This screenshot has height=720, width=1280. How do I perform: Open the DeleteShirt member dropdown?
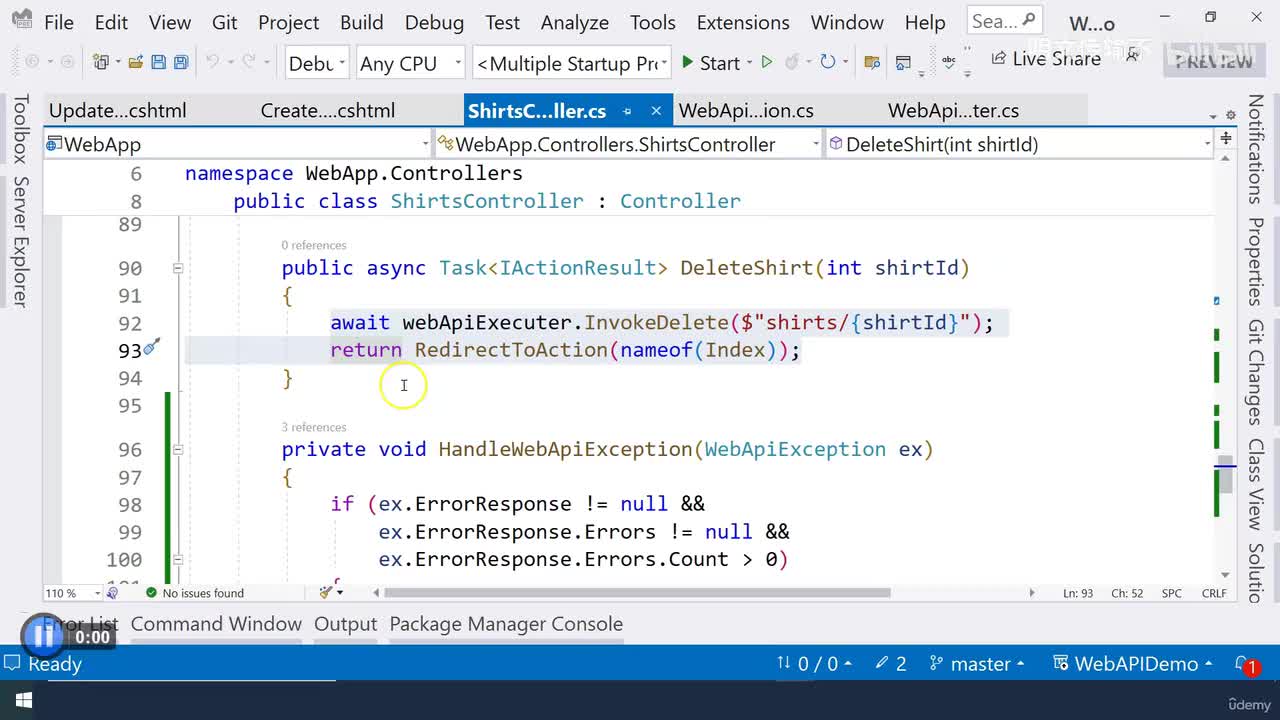click(x=1020, y=144)
